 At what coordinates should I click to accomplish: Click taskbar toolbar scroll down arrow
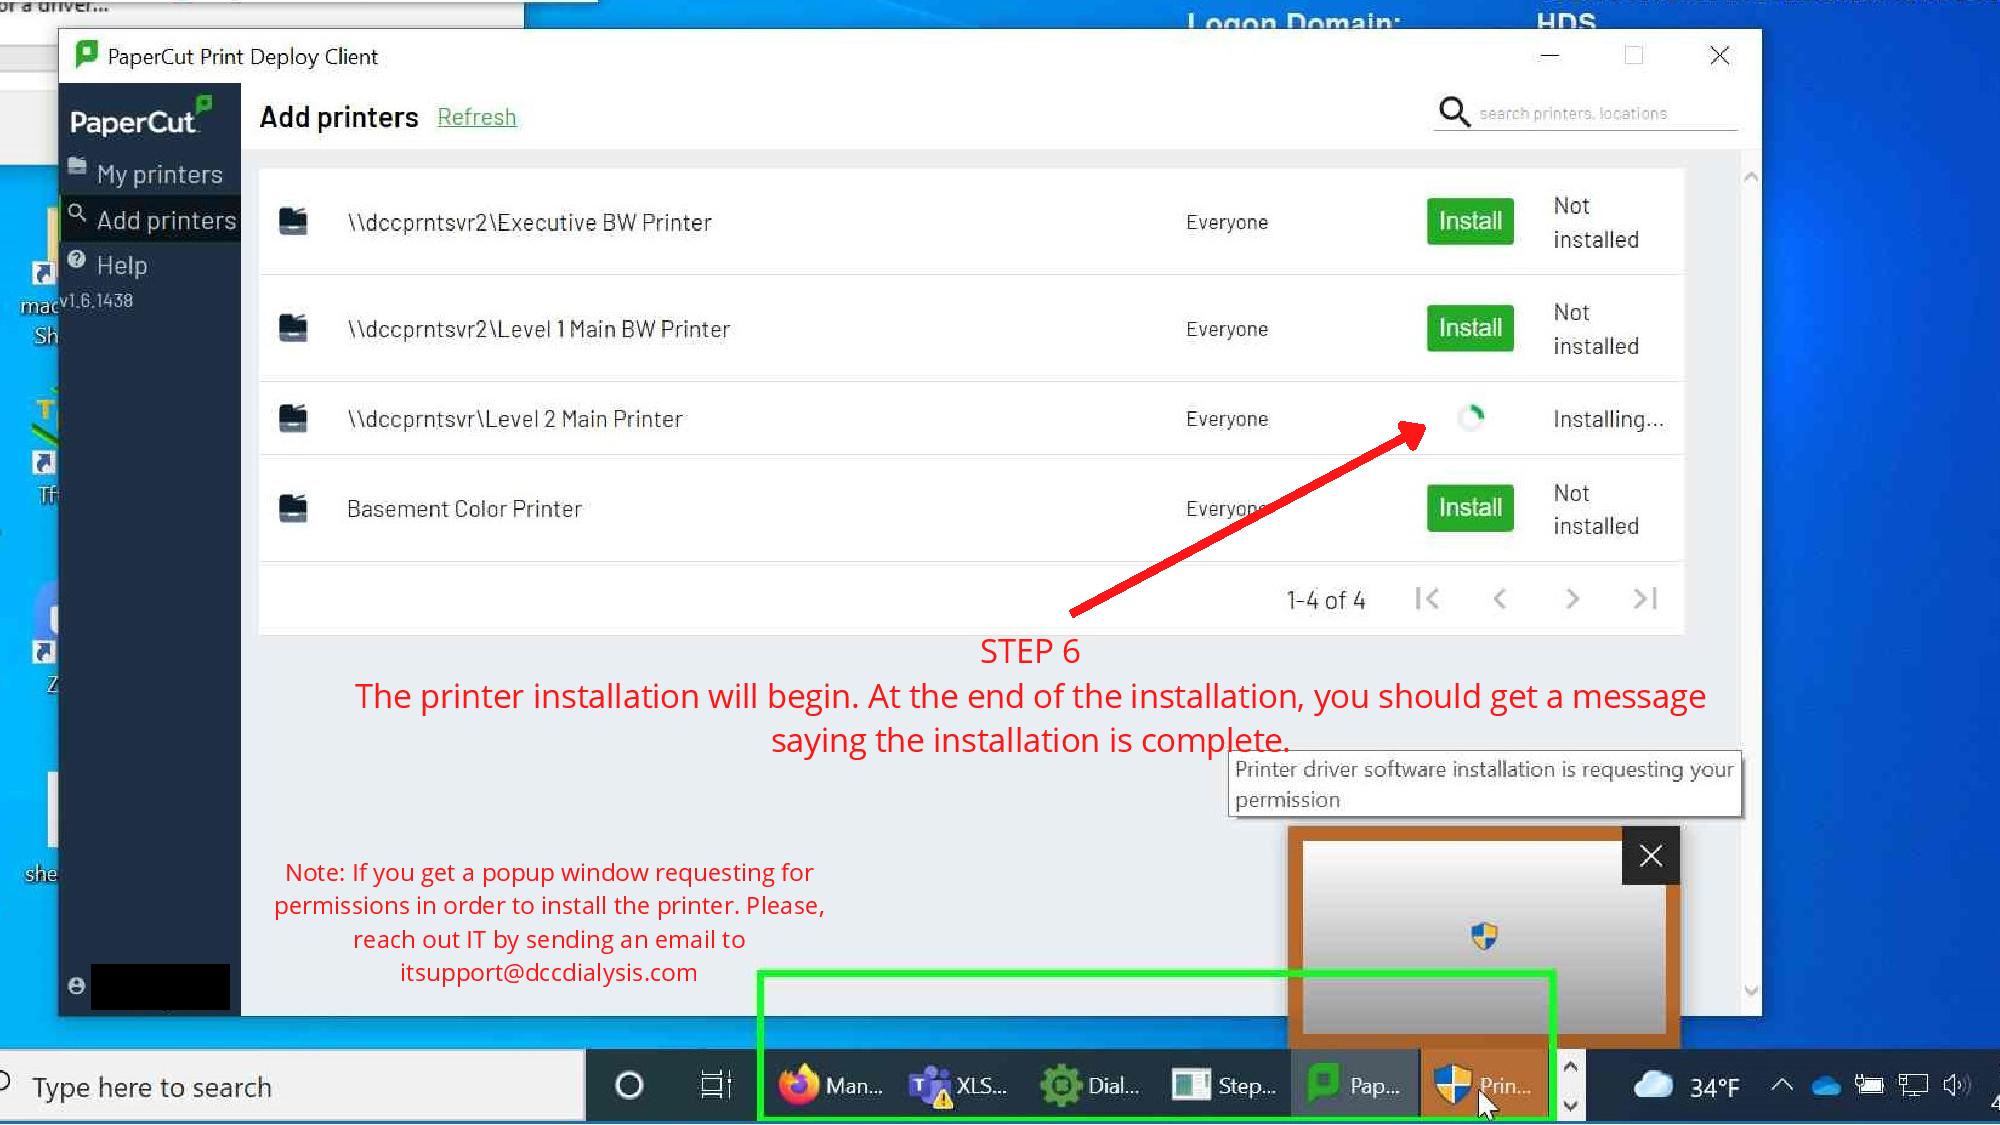1570,1105
